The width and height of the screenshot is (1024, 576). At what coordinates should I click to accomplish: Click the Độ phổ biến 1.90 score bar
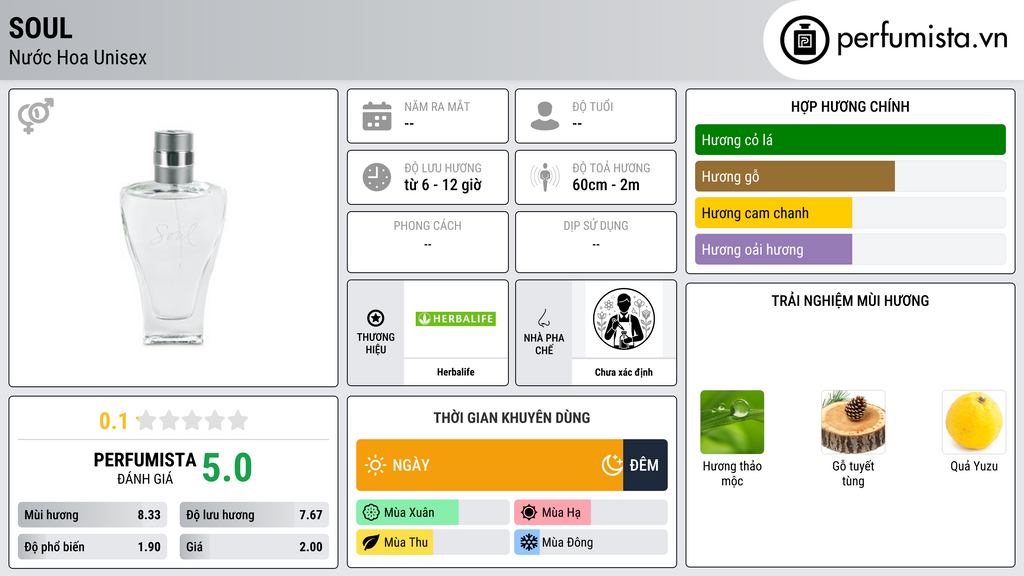pos(93,547)
